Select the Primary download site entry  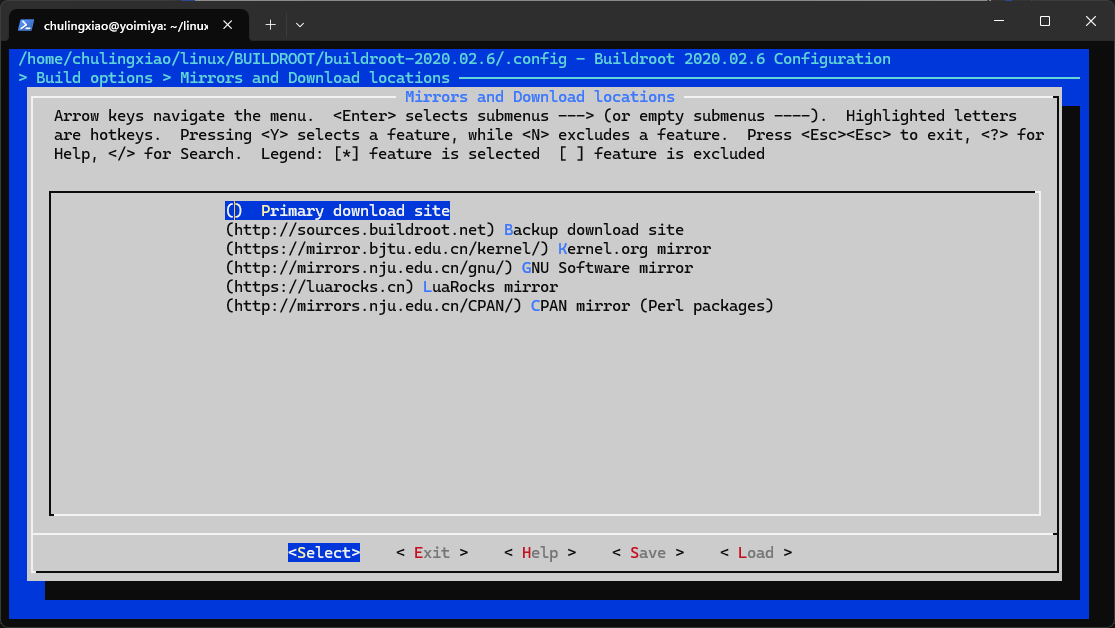tap(338, 211)
